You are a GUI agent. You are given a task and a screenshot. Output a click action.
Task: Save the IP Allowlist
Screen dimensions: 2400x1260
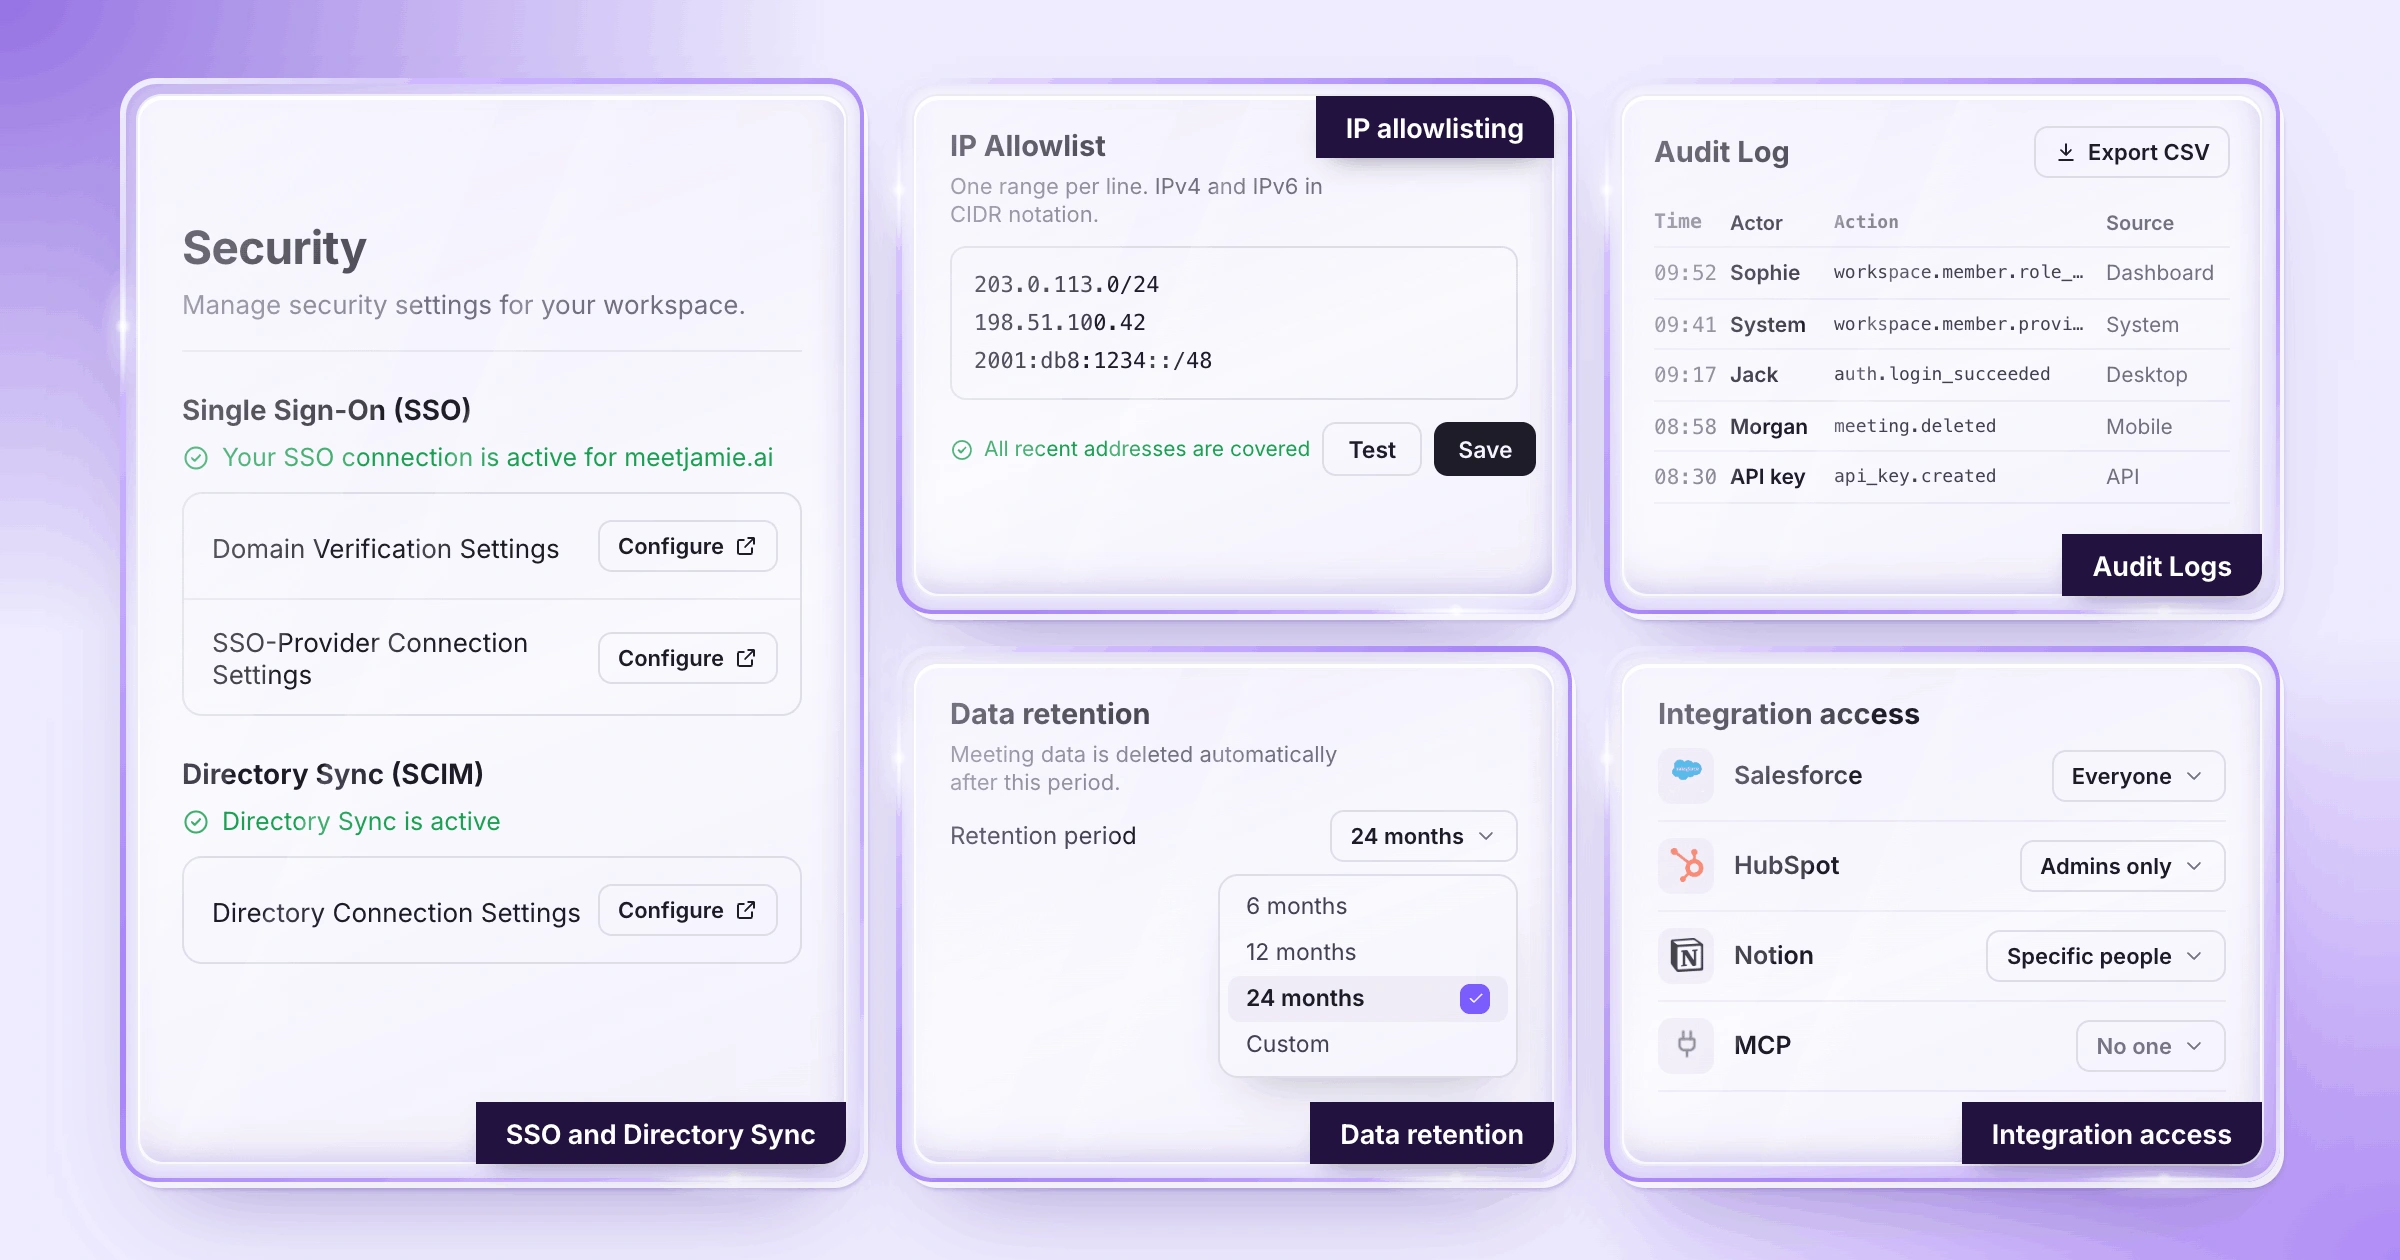[1484, 450]
